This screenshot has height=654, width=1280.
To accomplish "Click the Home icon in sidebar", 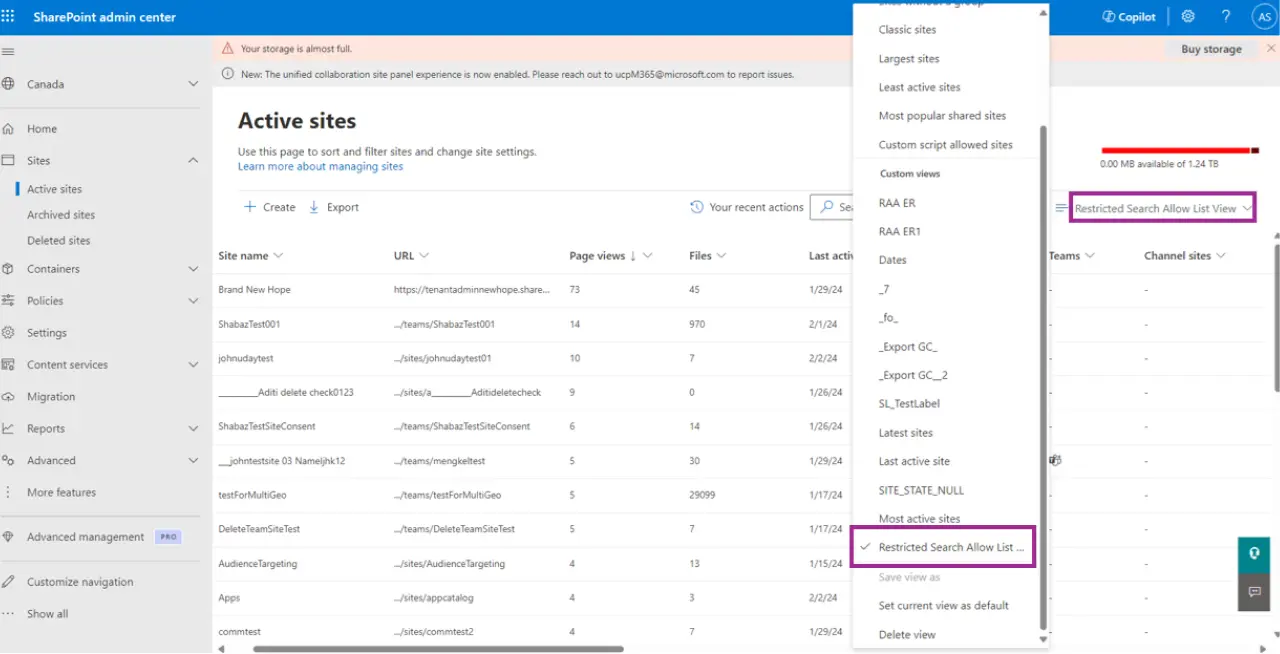I will point(8,129).
